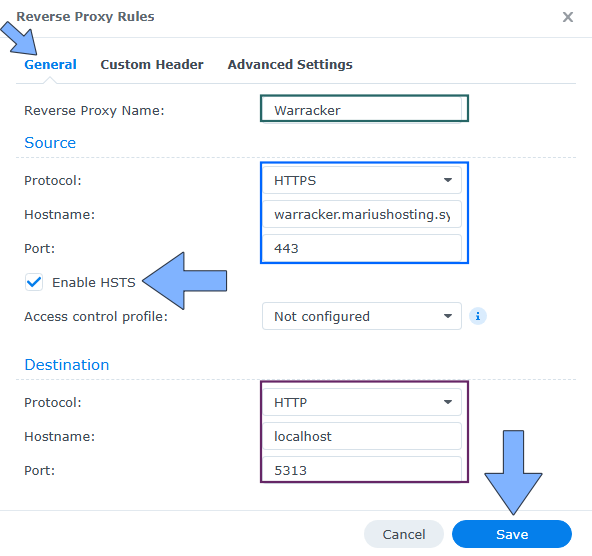Screen dimensions: 592x556
Task: Save the reverse proxy rule
Action: coord(512,534)
